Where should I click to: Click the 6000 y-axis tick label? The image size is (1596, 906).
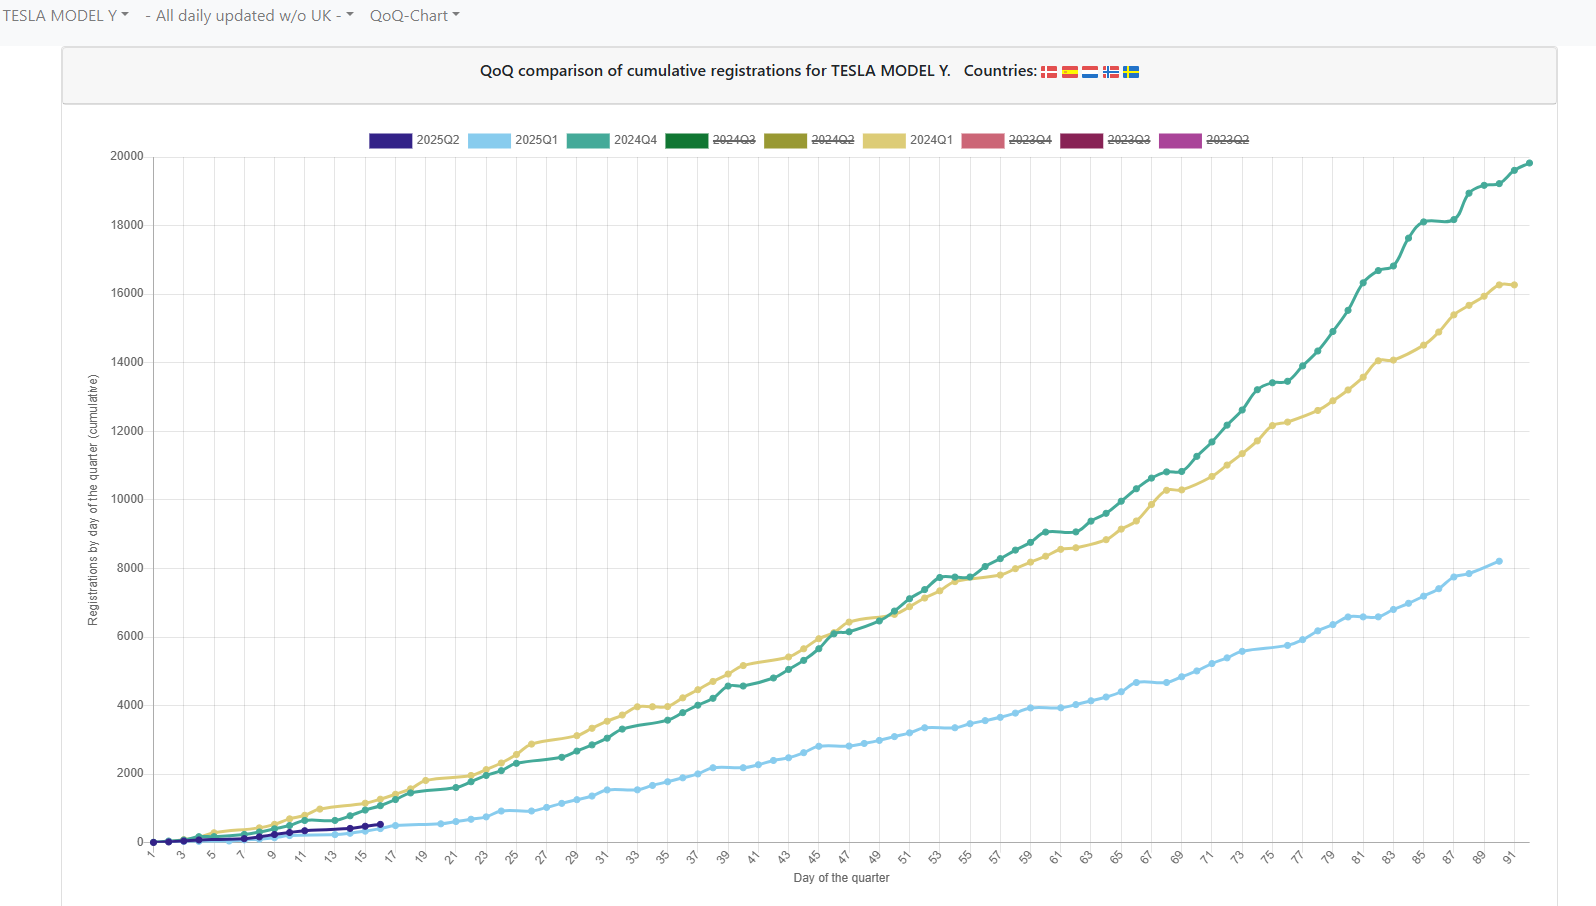130,636
